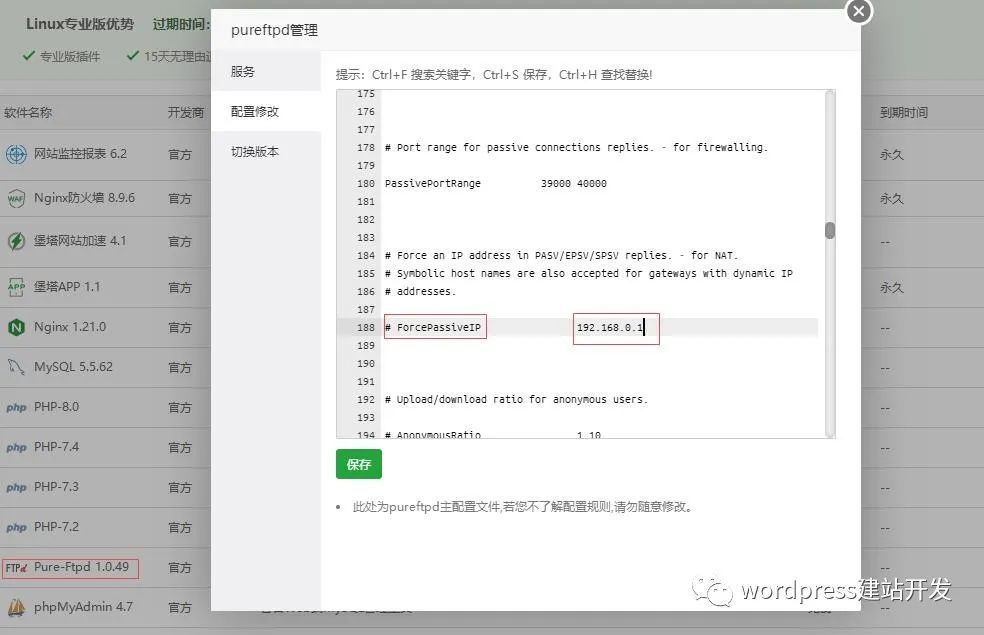Click the '# Port range for passive connections' comment

point(576,147)
